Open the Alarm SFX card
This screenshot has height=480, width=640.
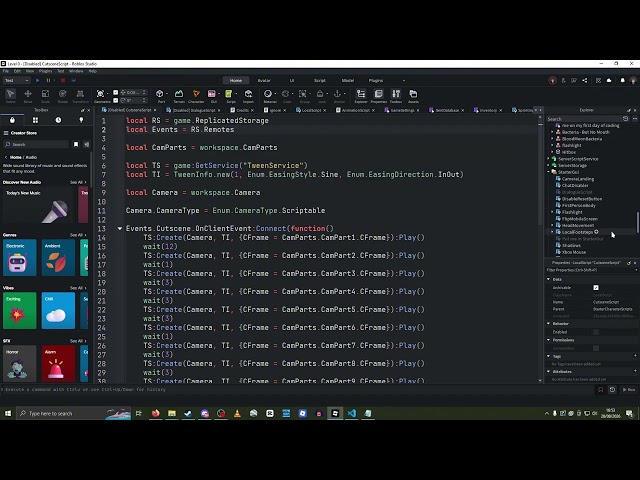[58, 364]
